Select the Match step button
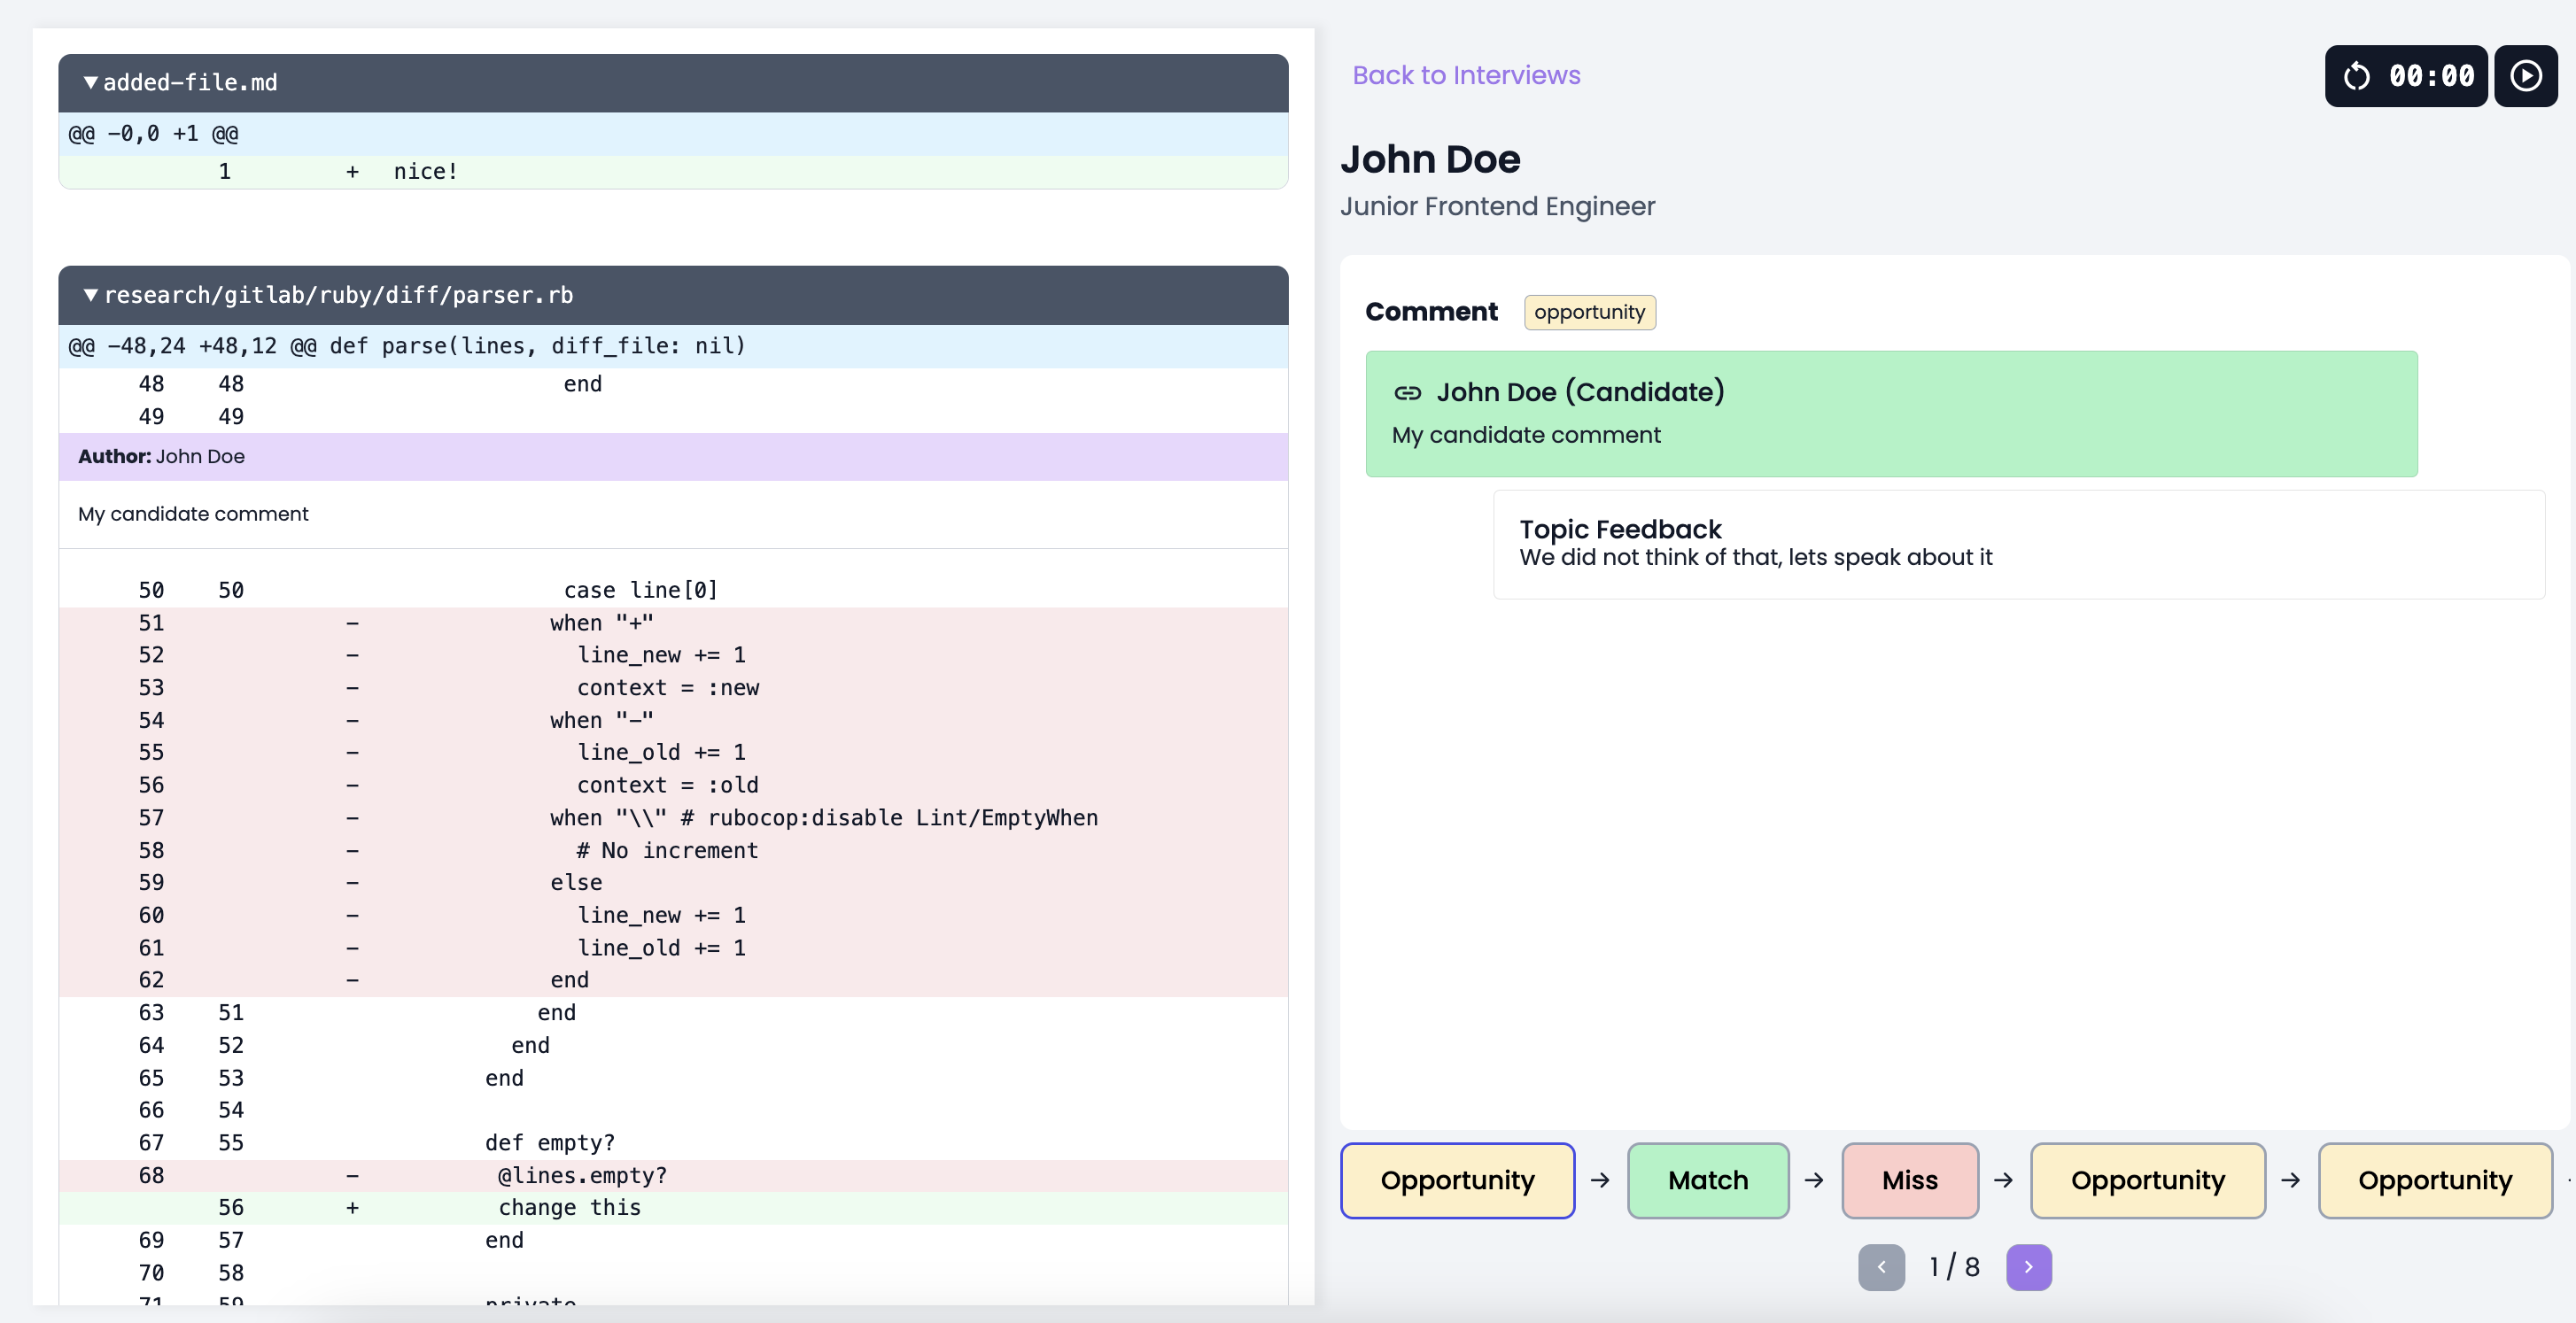Image resolution: width=2576 pixels, height=1323 pixels. [1708, 1180]
